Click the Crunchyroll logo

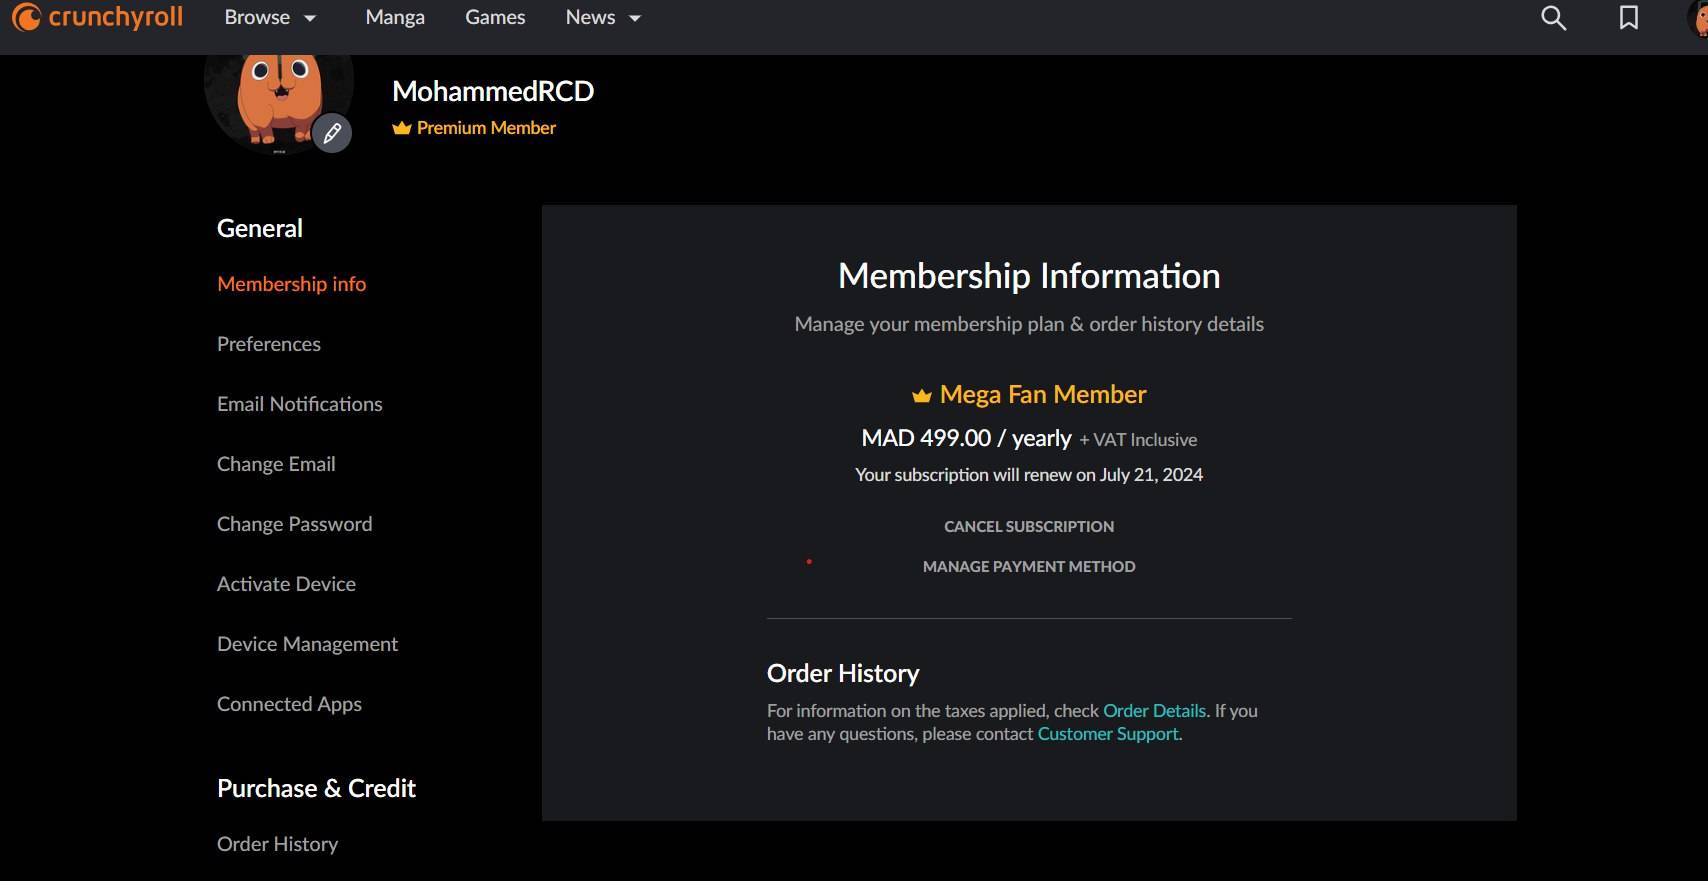(98, 17)
